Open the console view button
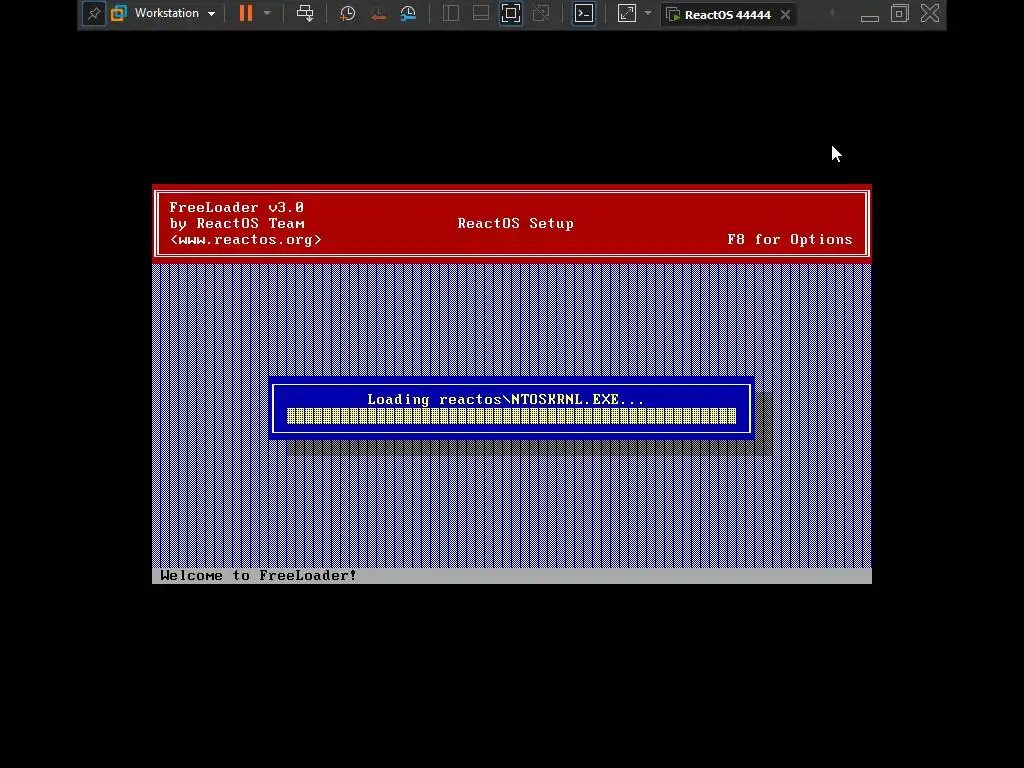The width and height of the screenshot is (1024, 768). tap(584, 13)
